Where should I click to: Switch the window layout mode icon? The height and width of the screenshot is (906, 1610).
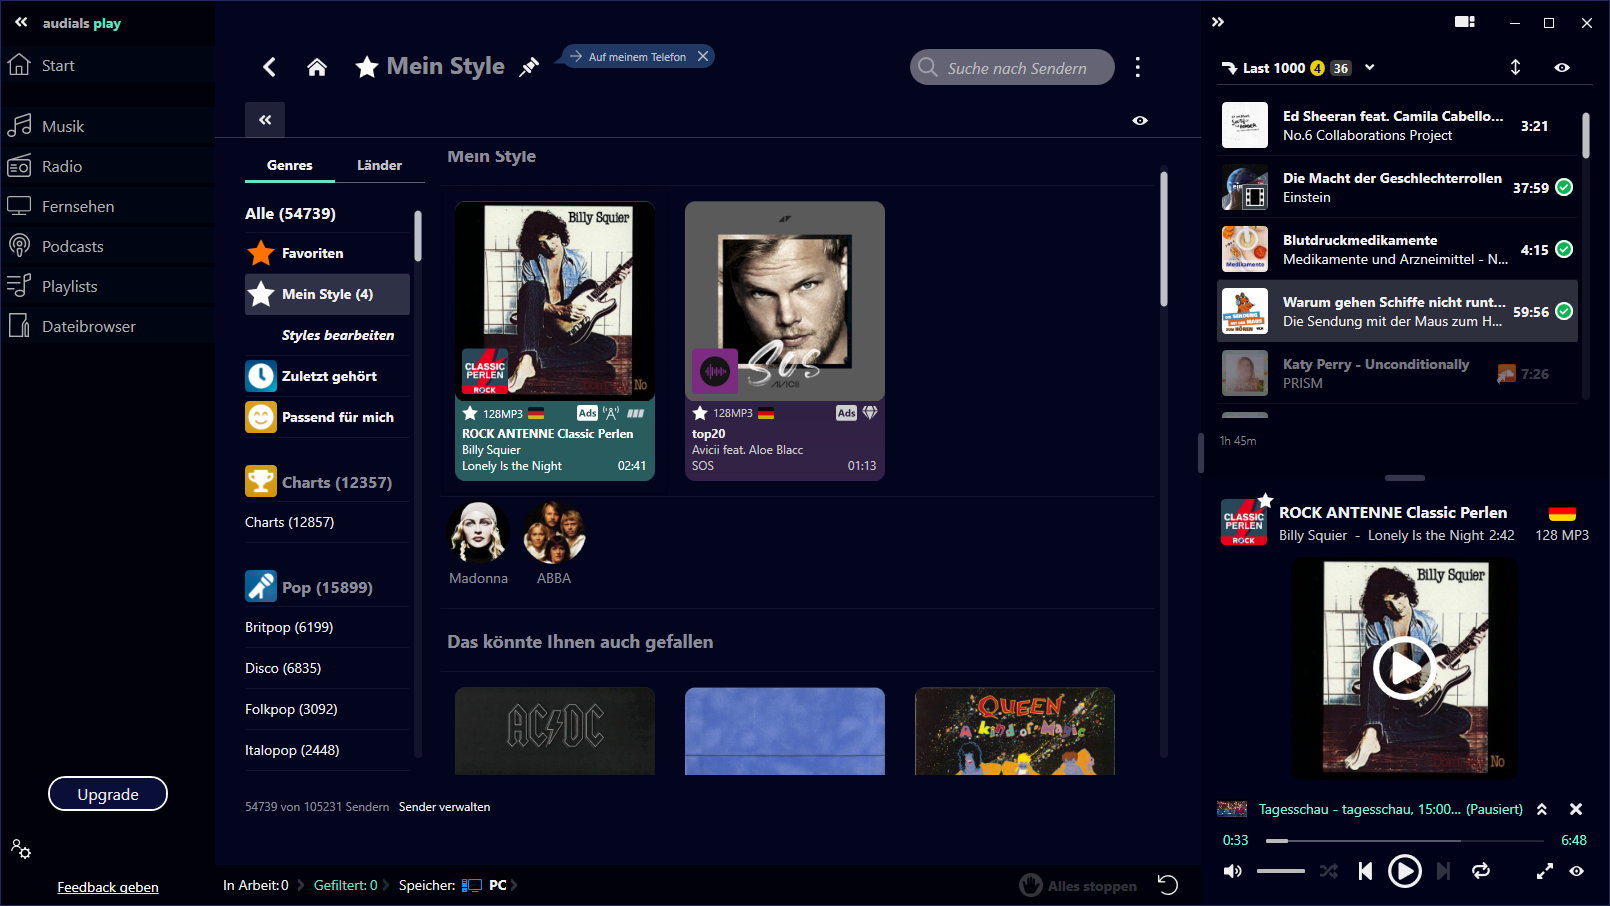pyautogui.click(x=1465, y=22)
